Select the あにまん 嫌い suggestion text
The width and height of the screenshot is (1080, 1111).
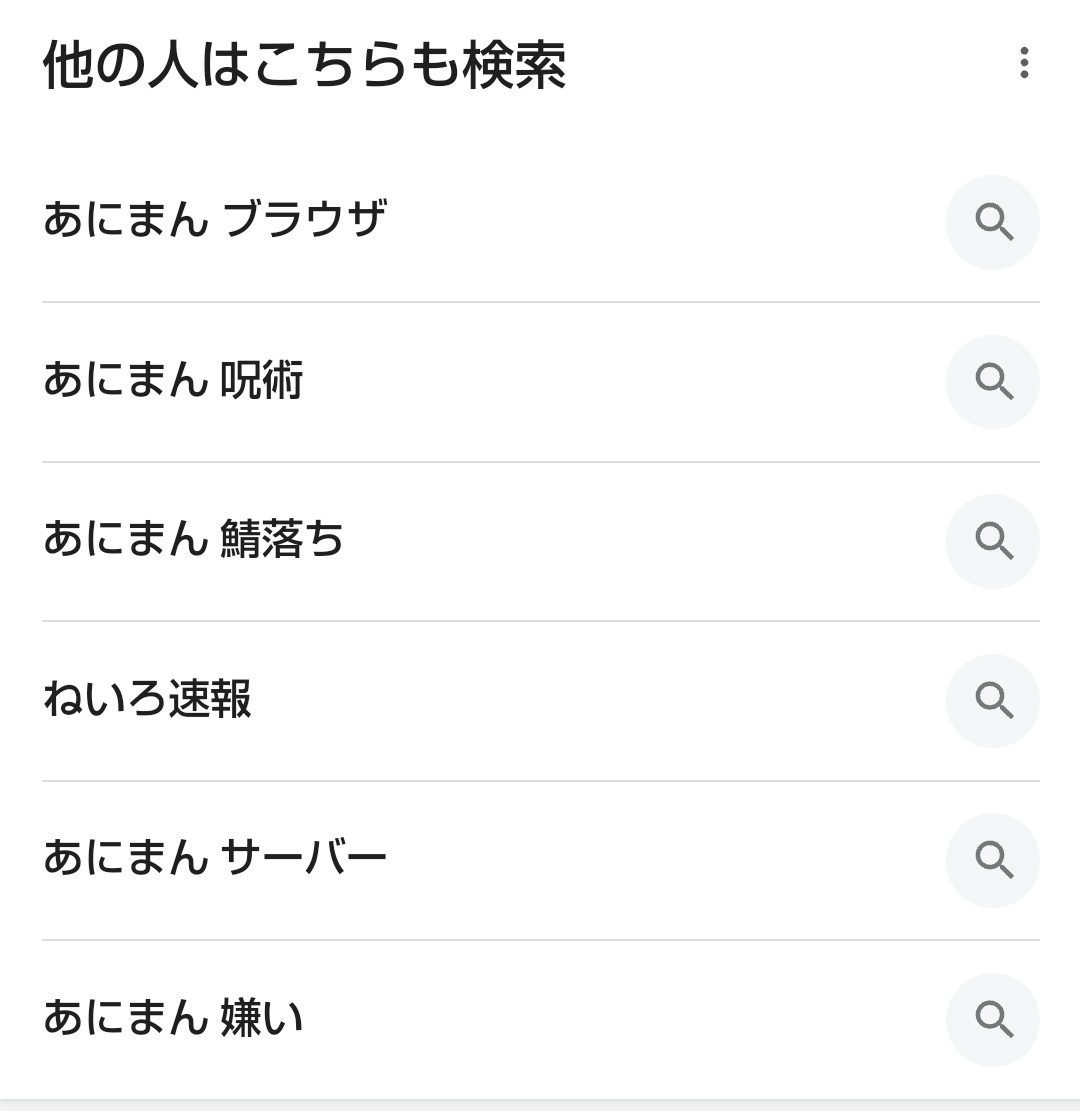(172, 1019)
